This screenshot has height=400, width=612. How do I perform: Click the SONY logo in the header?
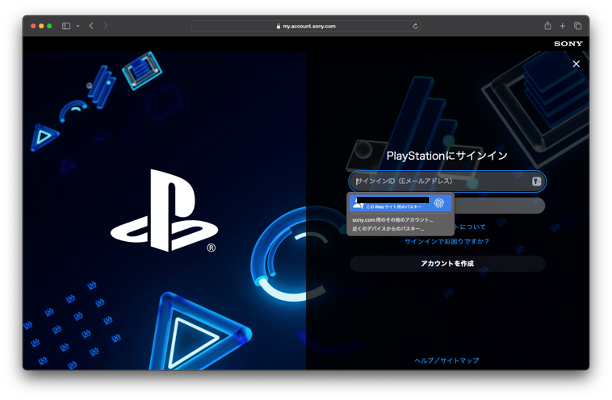point(568,44)
